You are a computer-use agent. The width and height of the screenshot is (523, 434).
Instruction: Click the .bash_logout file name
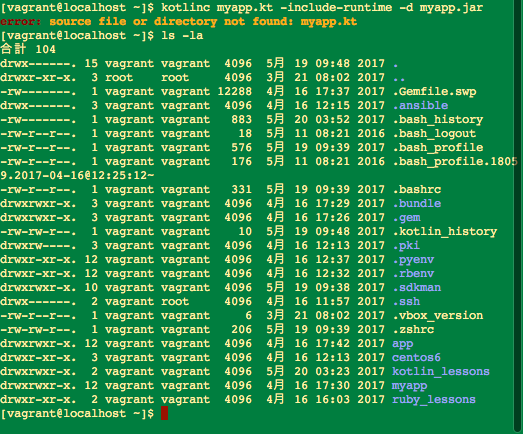tap(434, 133)
